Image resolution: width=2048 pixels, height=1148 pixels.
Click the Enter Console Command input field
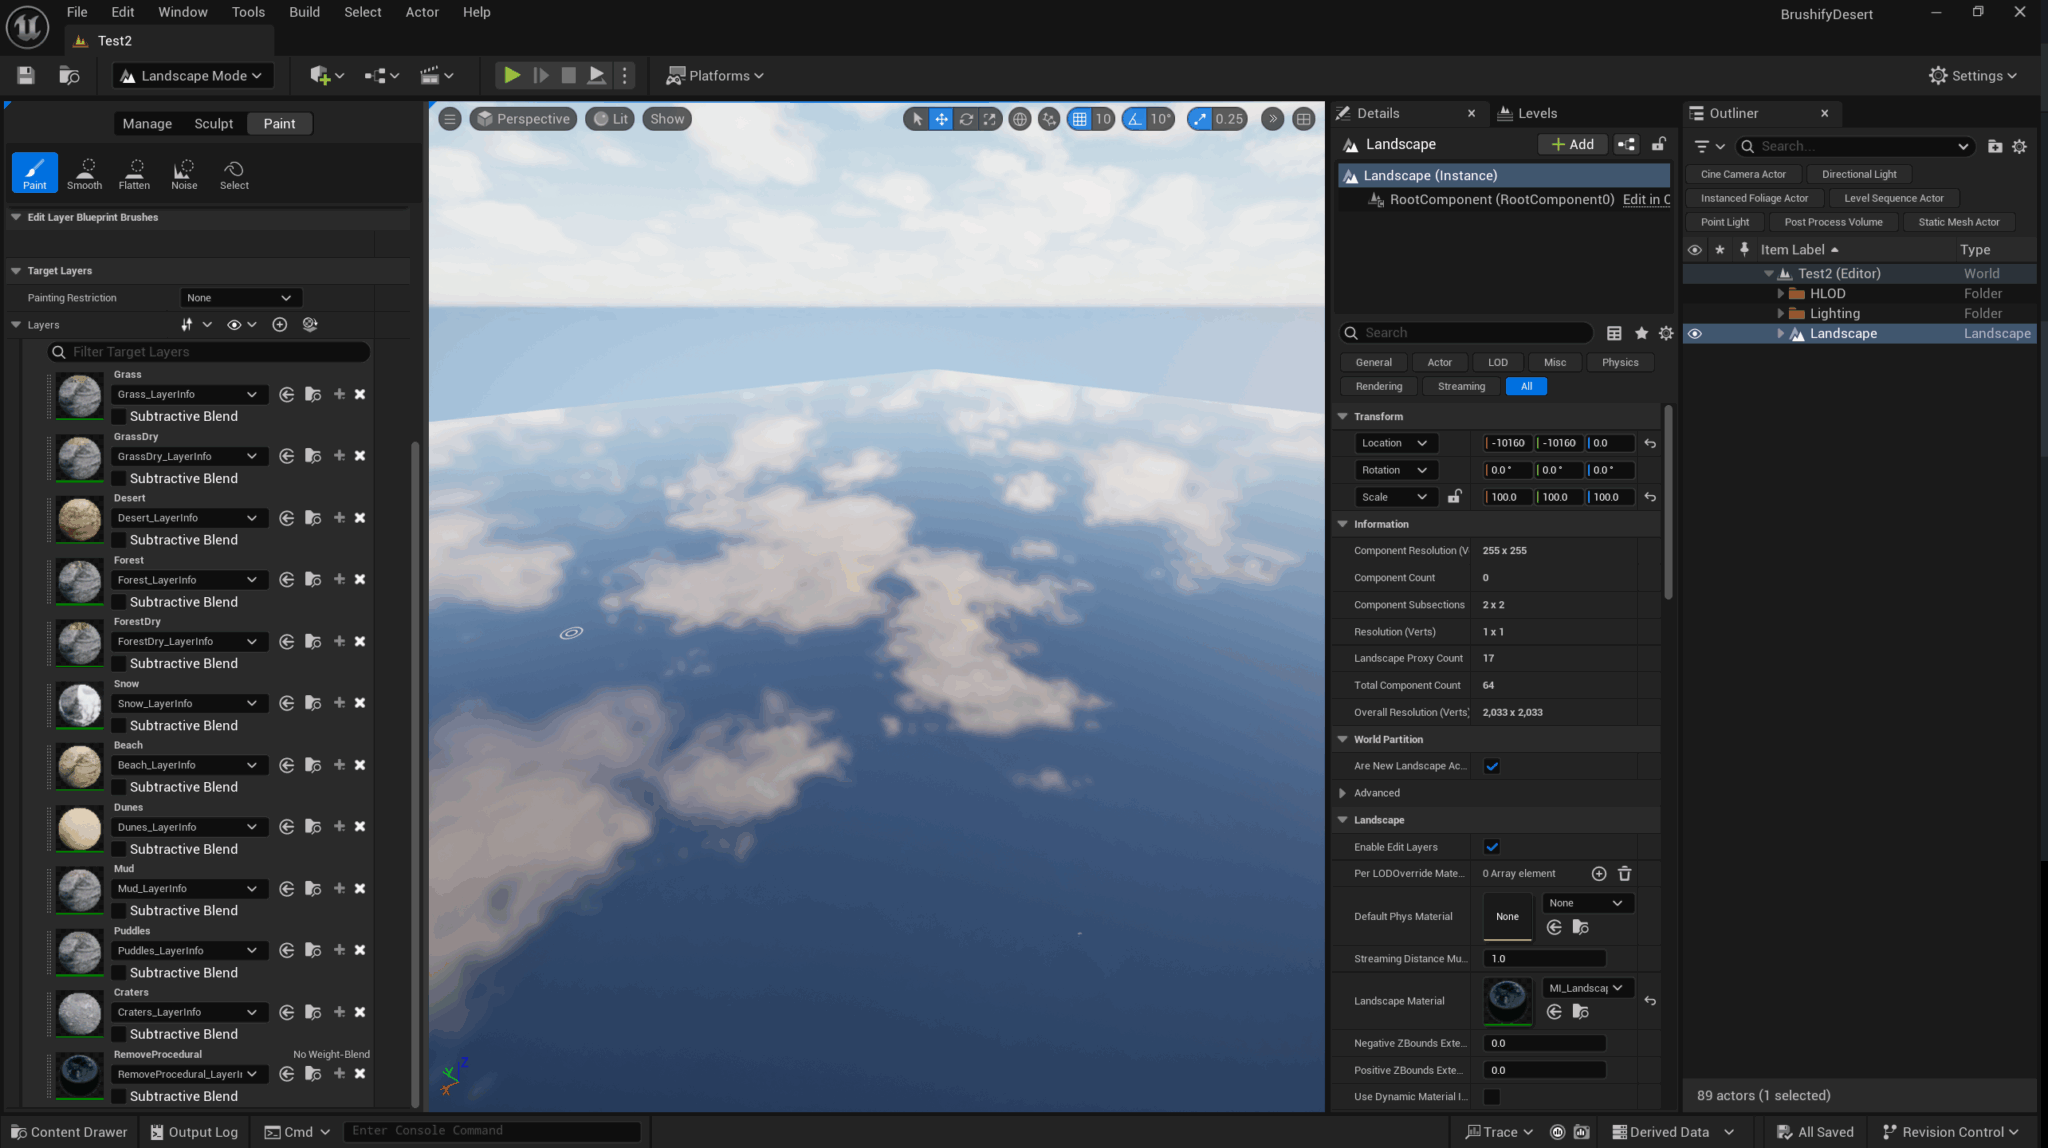coord(492,1130)
